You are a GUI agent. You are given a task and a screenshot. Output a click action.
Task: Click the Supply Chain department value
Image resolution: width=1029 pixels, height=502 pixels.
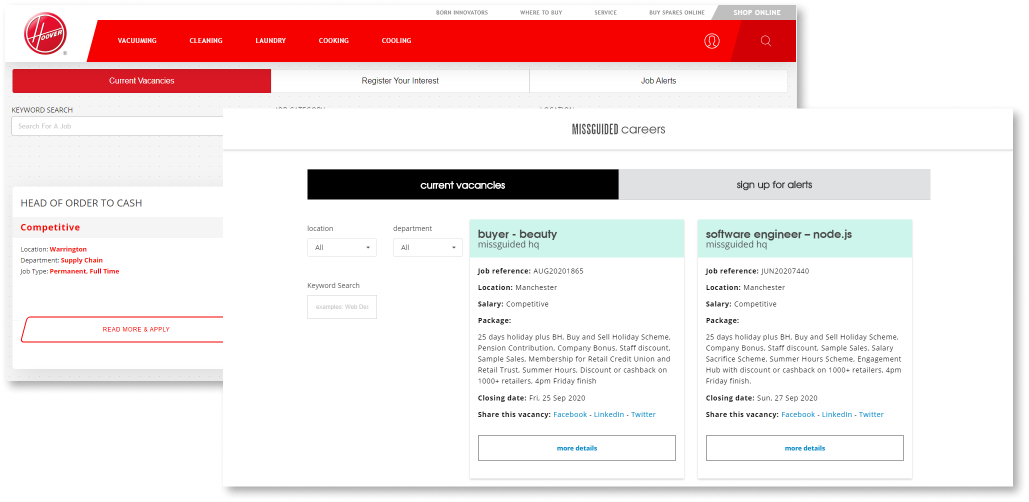coord(82,261)
